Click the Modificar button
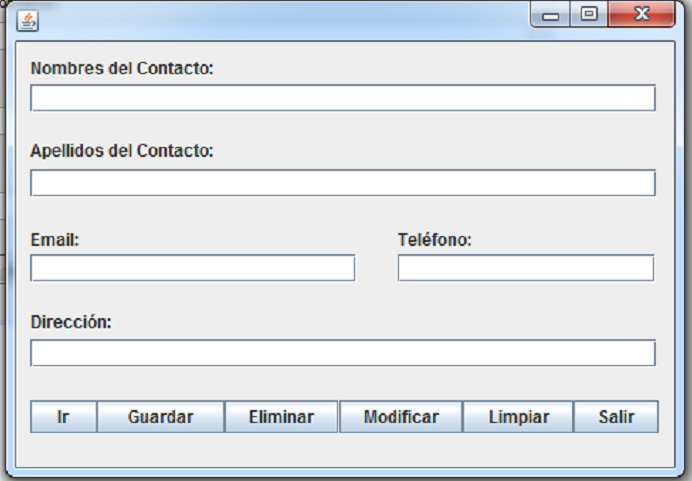The height and width of the screenshot is (481, 692). 401,417
